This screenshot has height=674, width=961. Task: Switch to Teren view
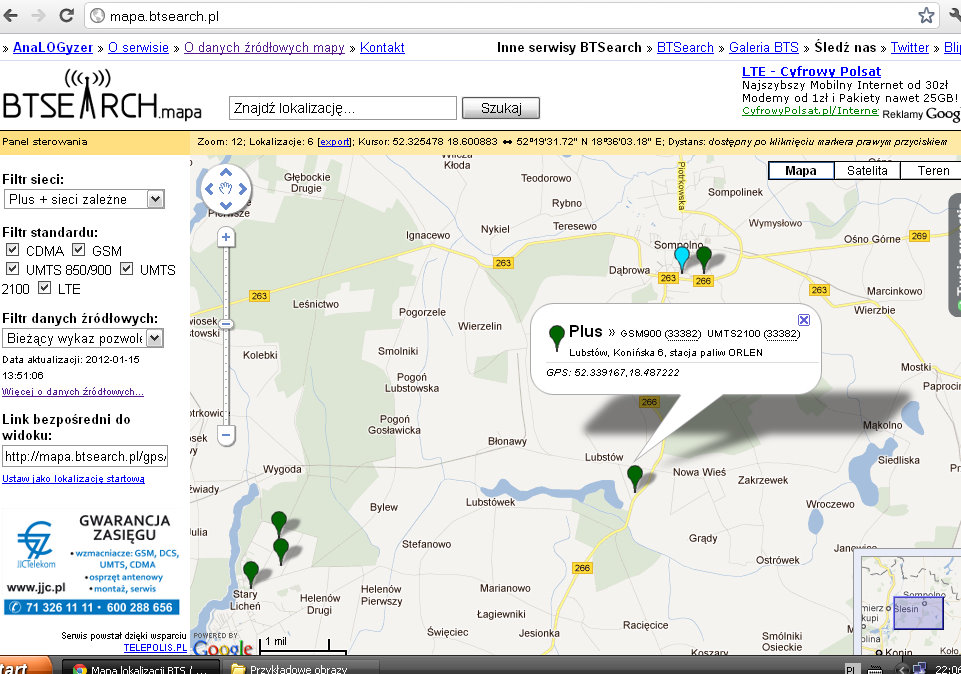pos(933,170)
